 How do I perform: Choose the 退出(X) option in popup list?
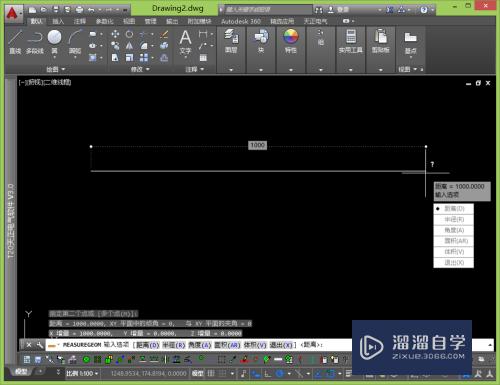453,263
